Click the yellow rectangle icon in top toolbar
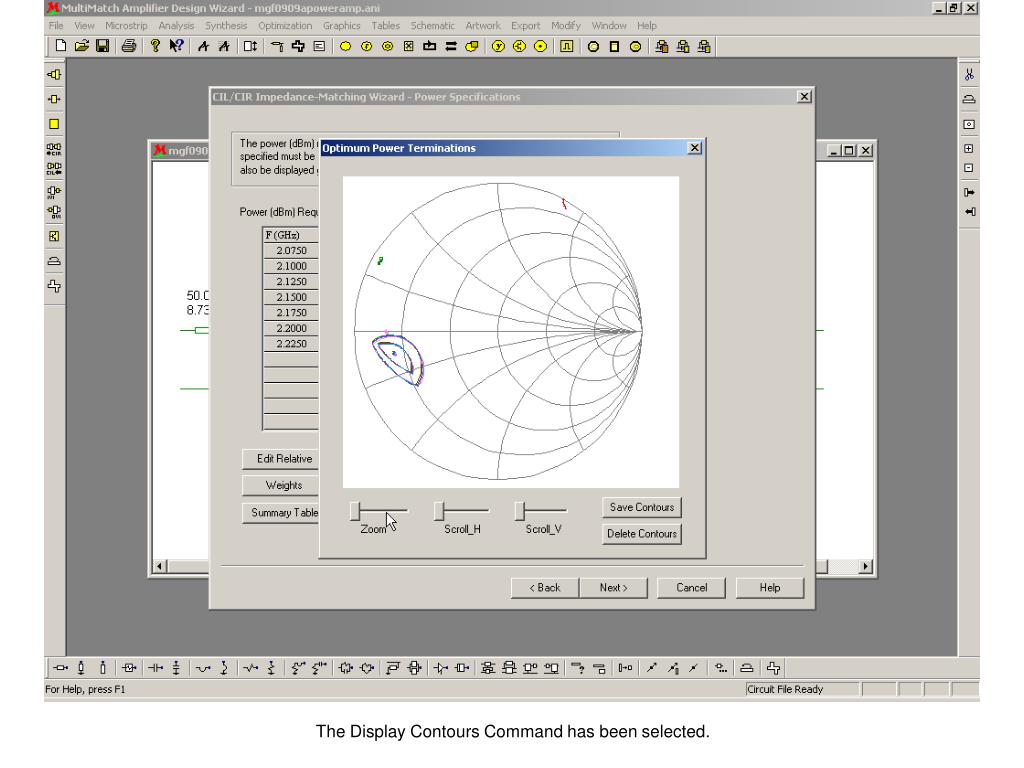Image resolution: width=1024 pixels, height=768 pixels. [614, 46]
